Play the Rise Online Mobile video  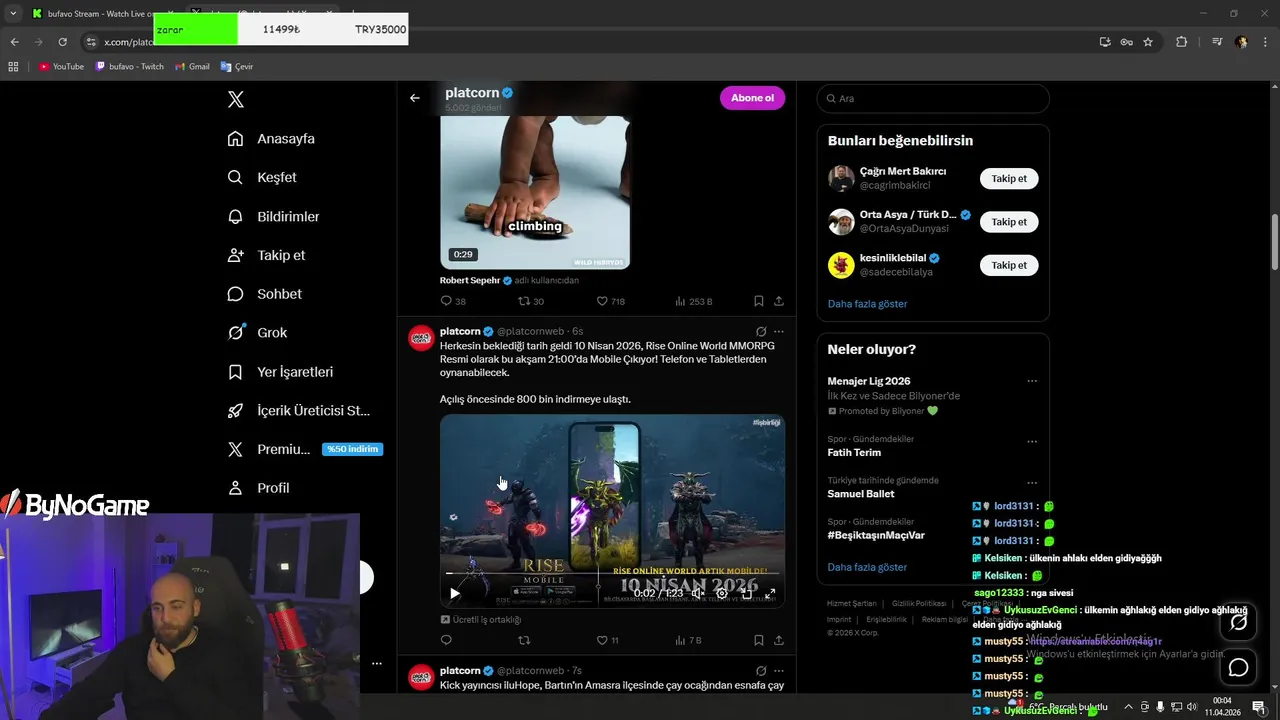pos(455,593)
